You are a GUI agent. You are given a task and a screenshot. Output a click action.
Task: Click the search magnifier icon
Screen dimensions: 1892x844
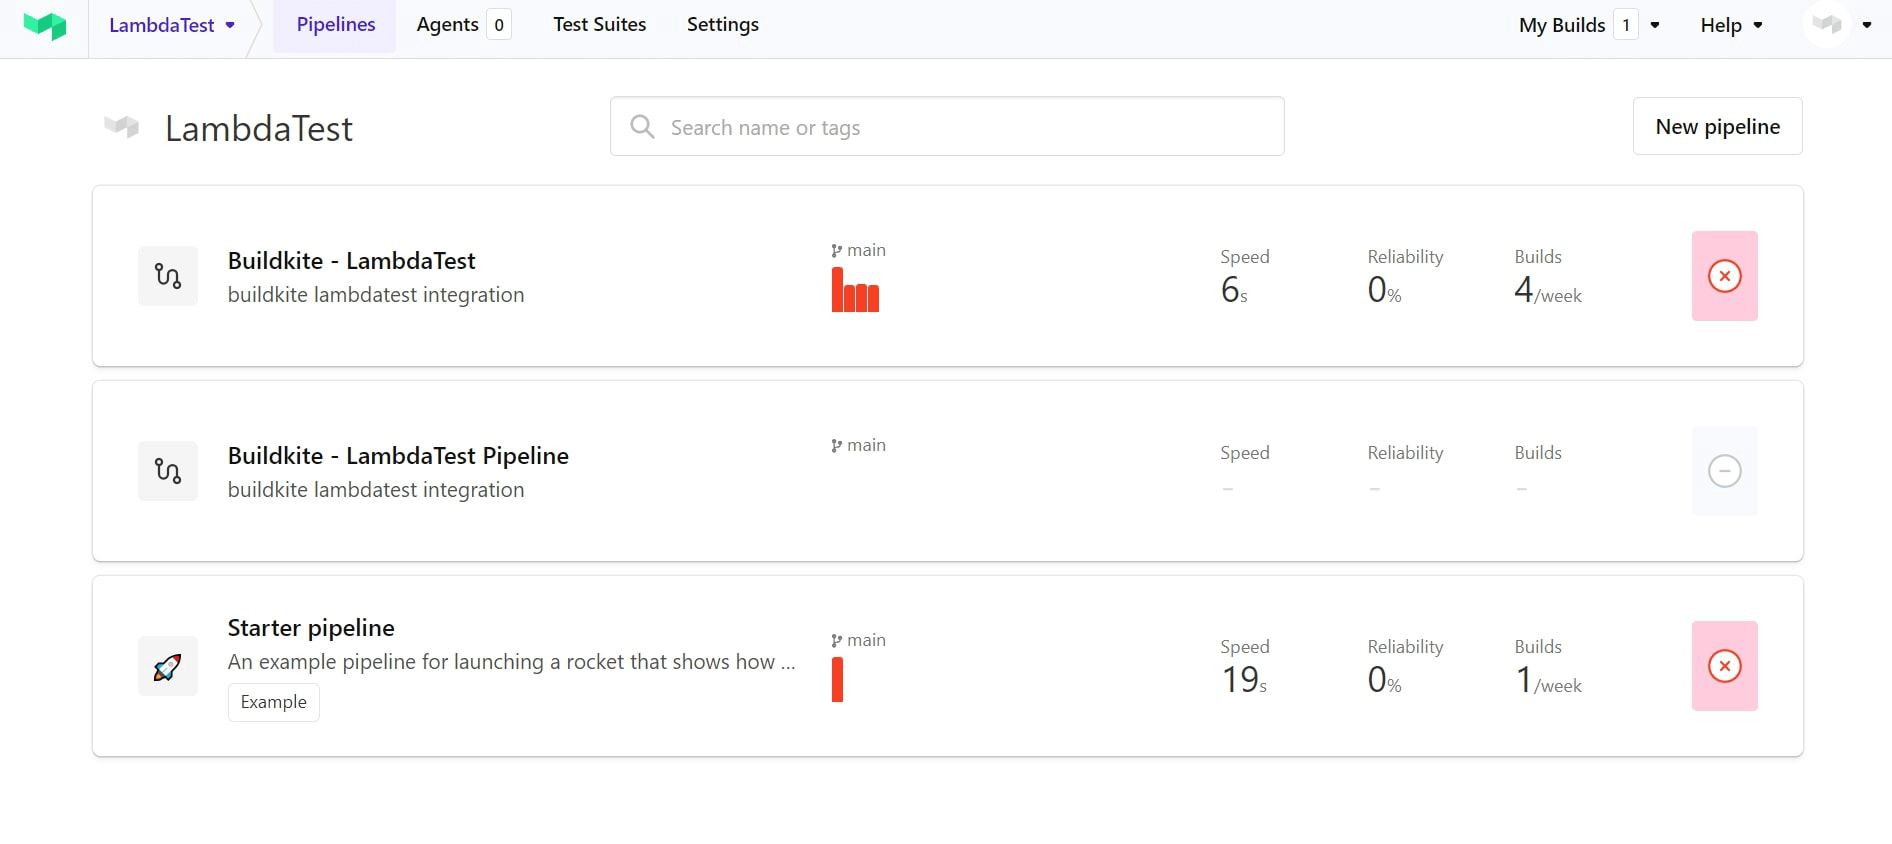click(x=642, y=127)
